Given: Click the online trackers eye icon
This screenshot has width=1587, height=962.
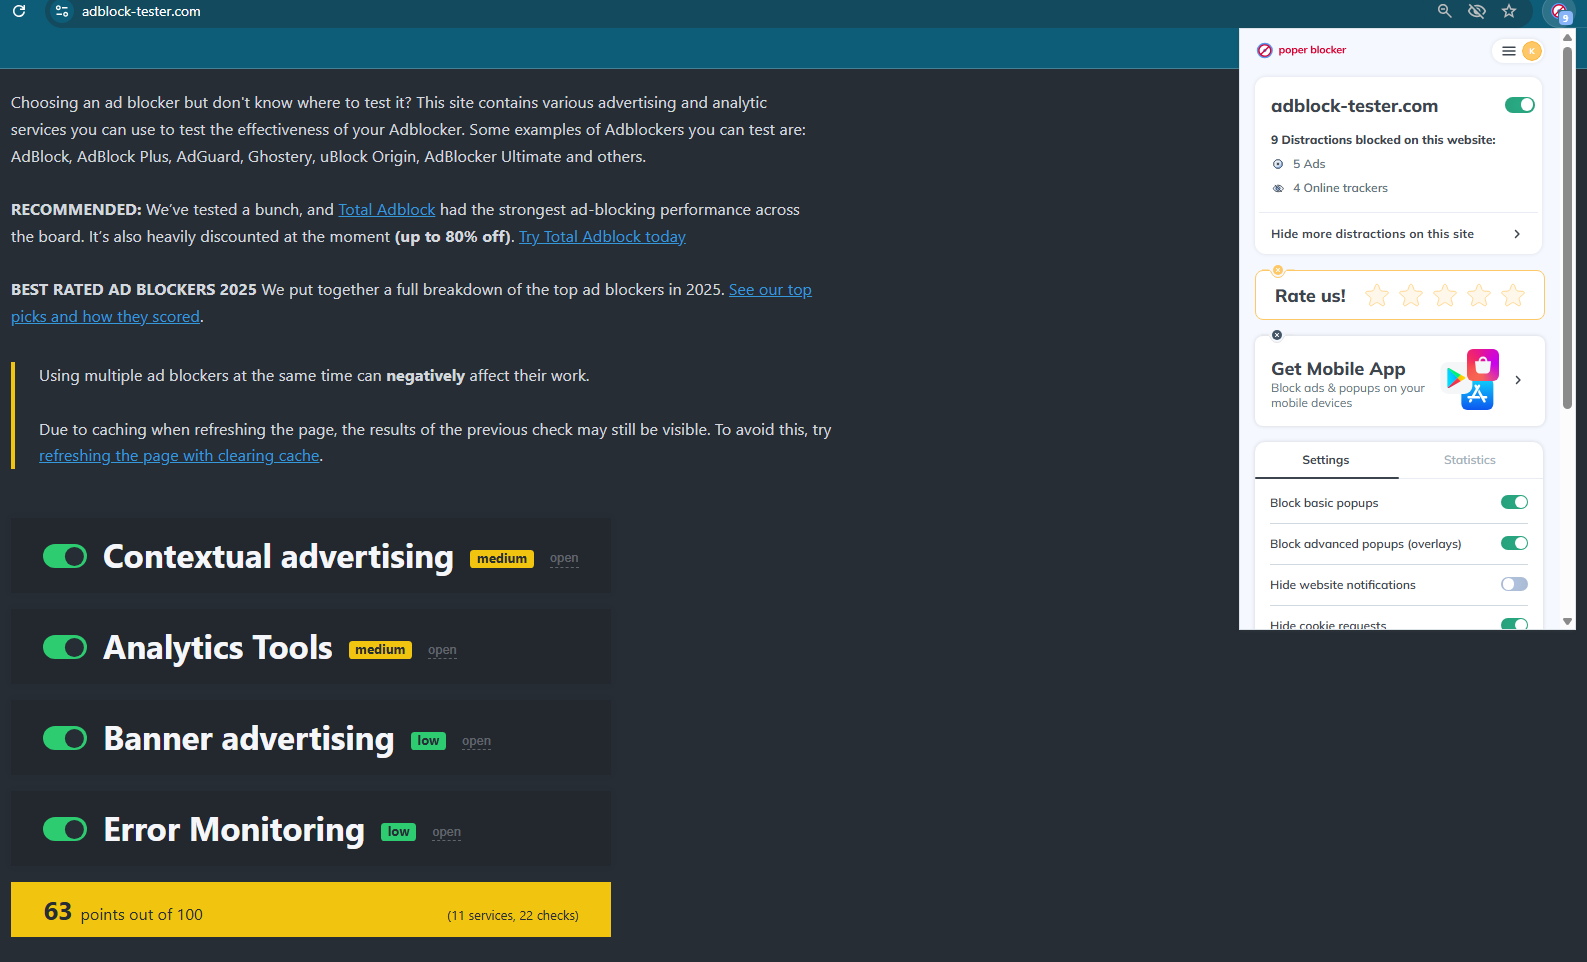Looking at the screenshot, I should [x=1278, y=188].
